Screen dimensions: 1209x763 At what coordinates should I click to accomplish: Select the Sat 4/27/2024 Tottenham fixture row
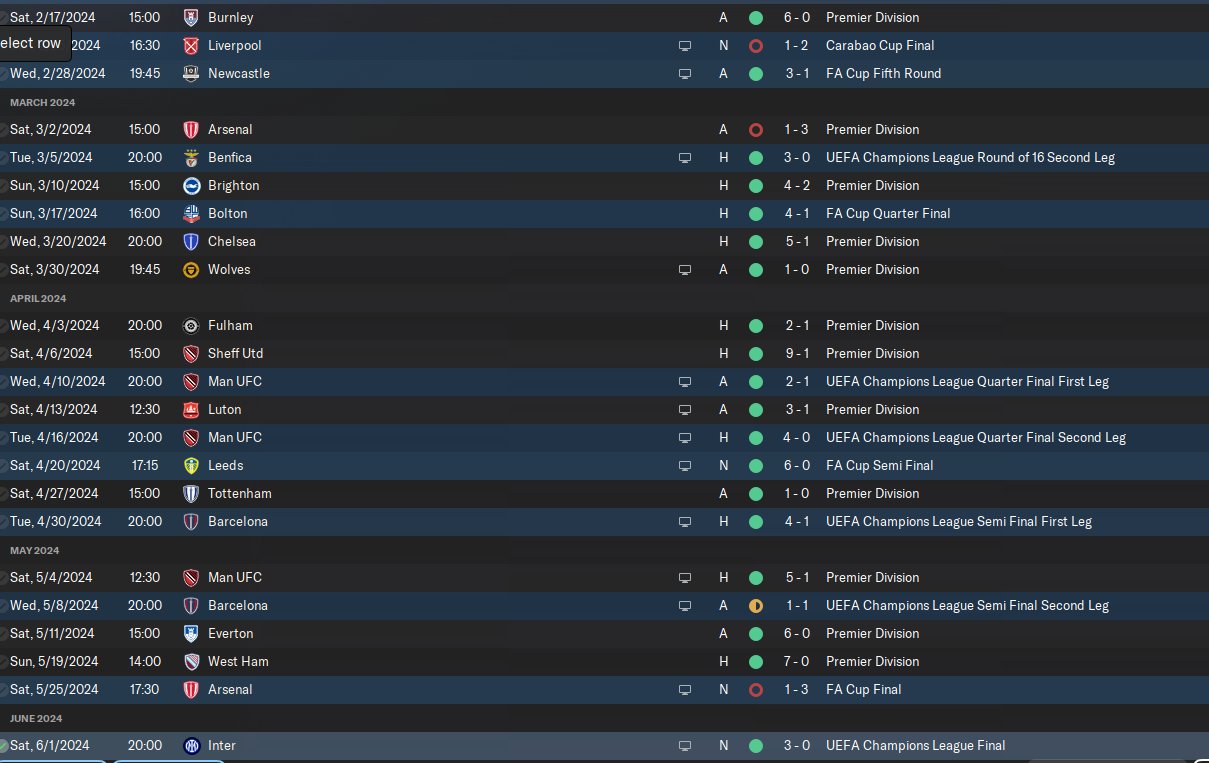(x=604, y=494)
